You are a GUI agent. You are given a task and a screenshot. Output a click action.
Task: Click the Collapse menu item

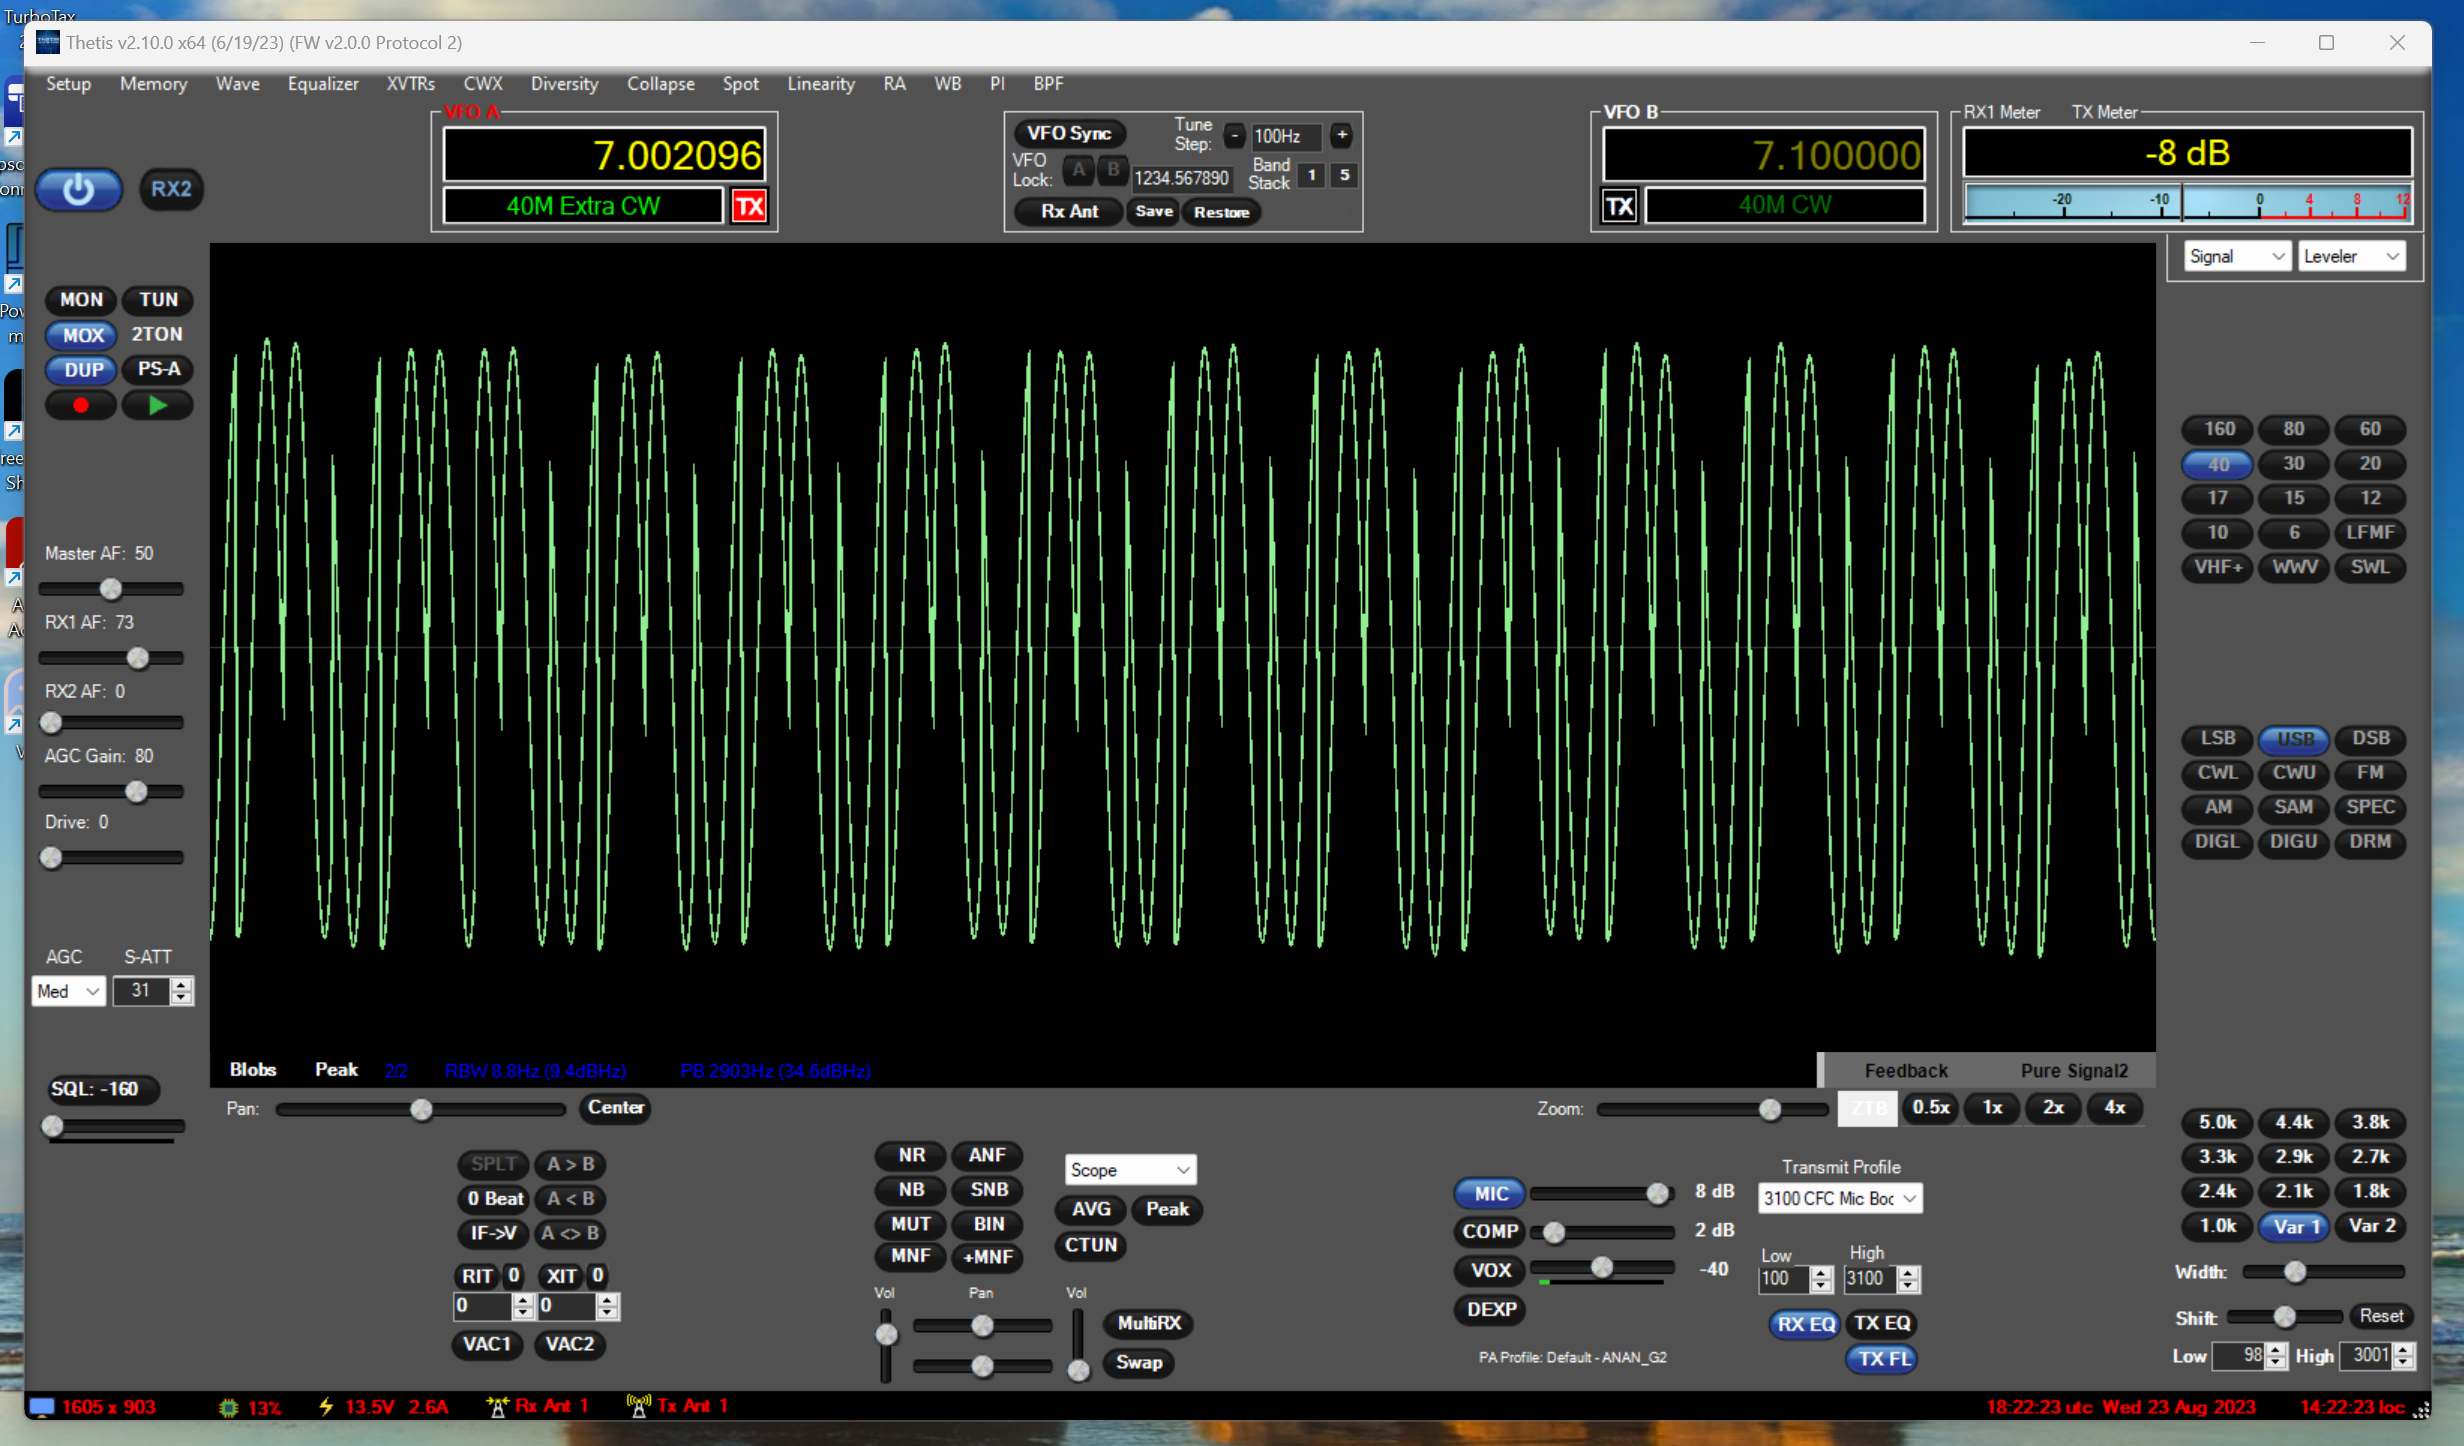pos(660,84)
